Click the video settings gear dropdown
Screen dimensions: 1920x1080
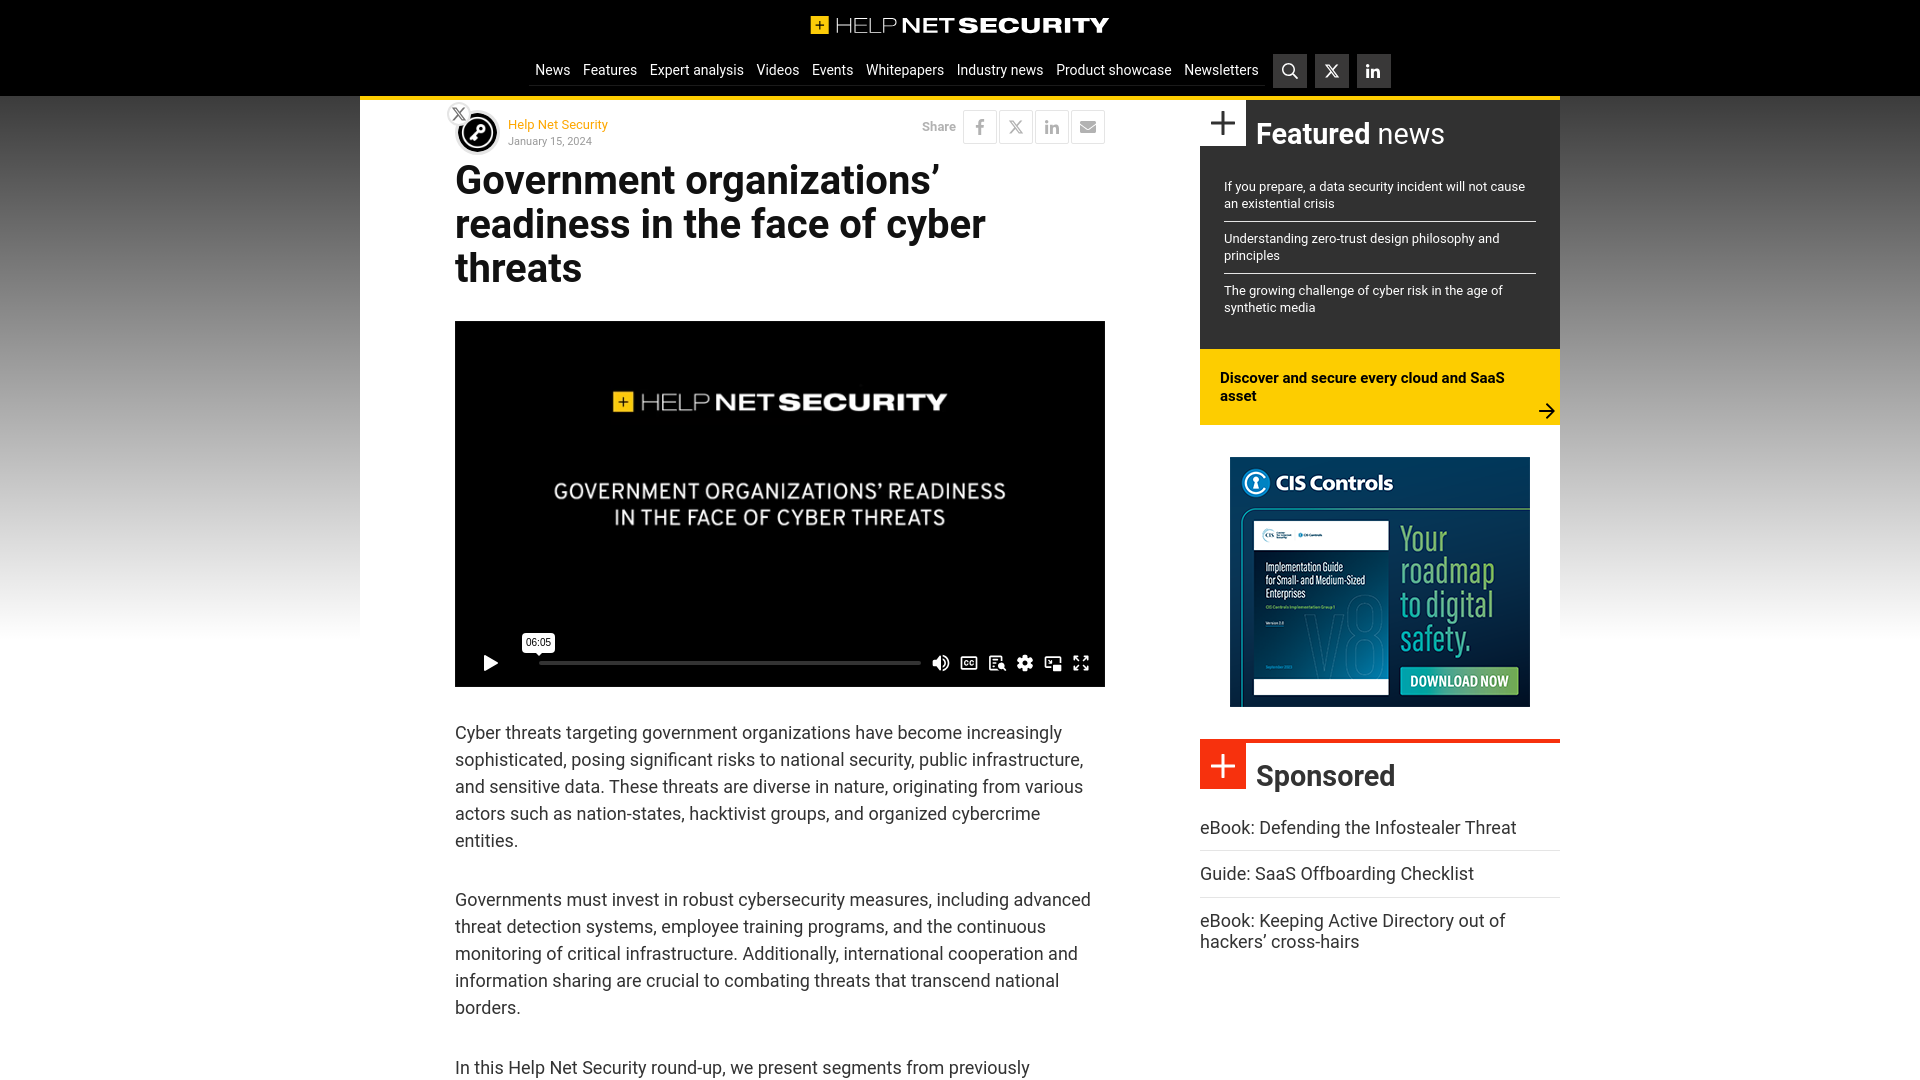pyautogui.click(x=1025, y=663)
